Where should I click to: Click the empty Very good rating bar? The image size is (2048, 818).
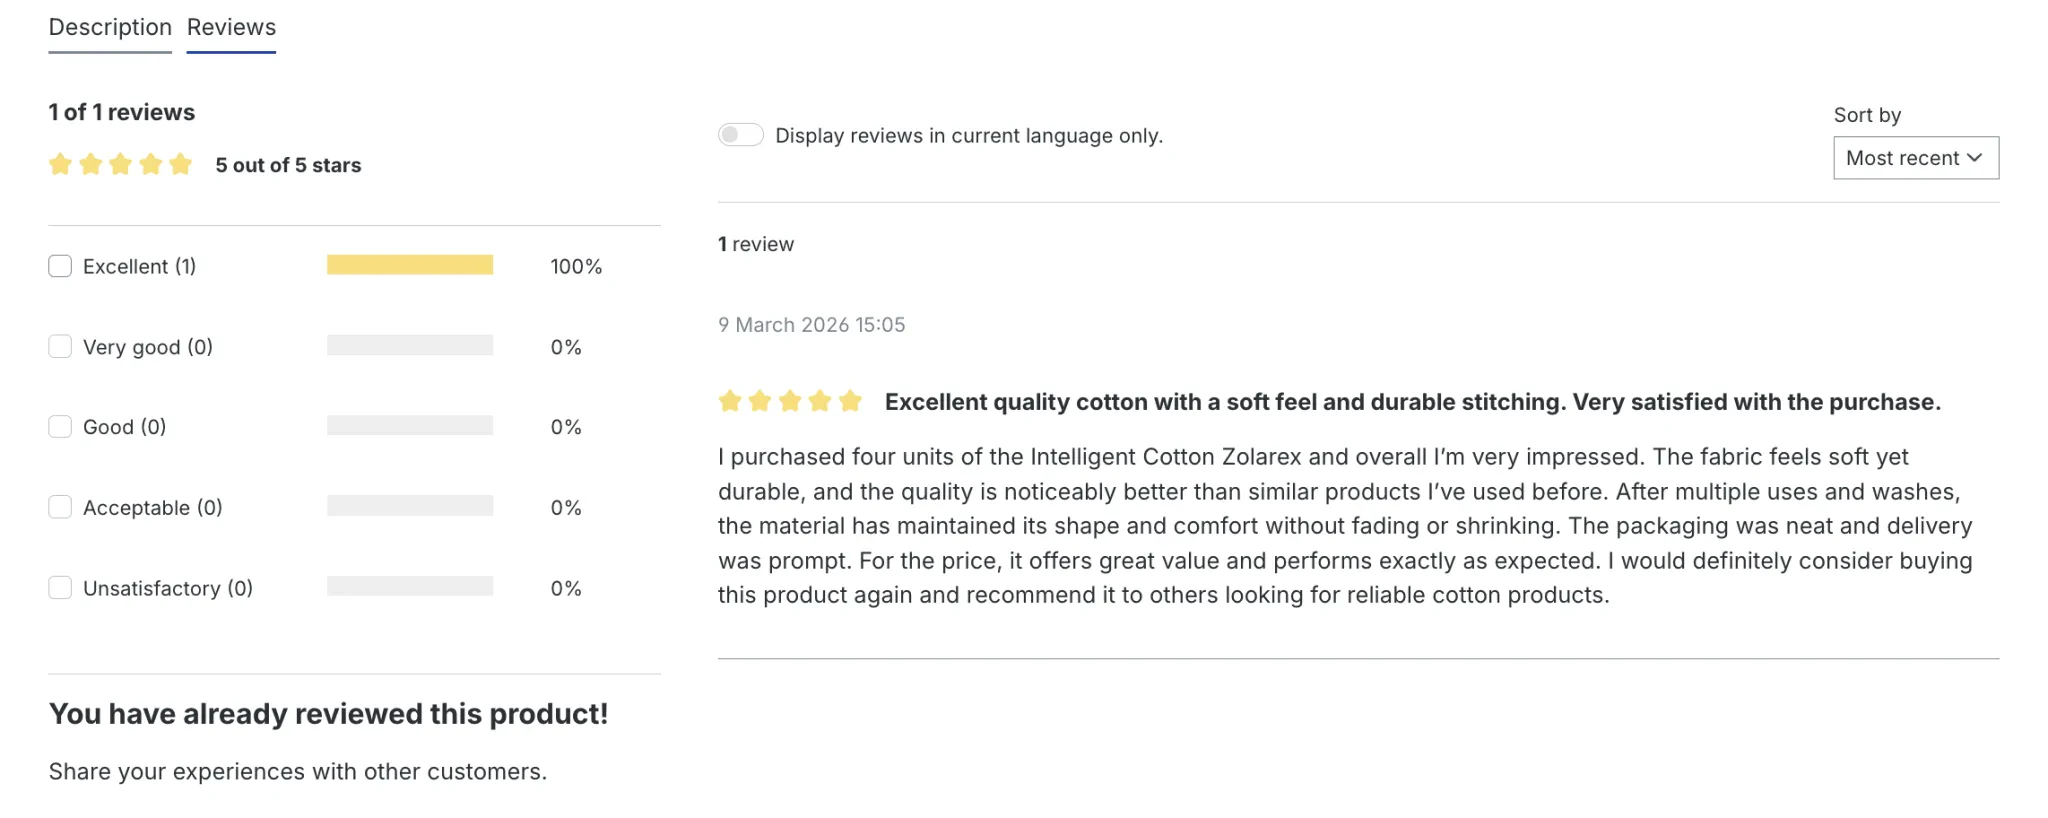(410, 346)
